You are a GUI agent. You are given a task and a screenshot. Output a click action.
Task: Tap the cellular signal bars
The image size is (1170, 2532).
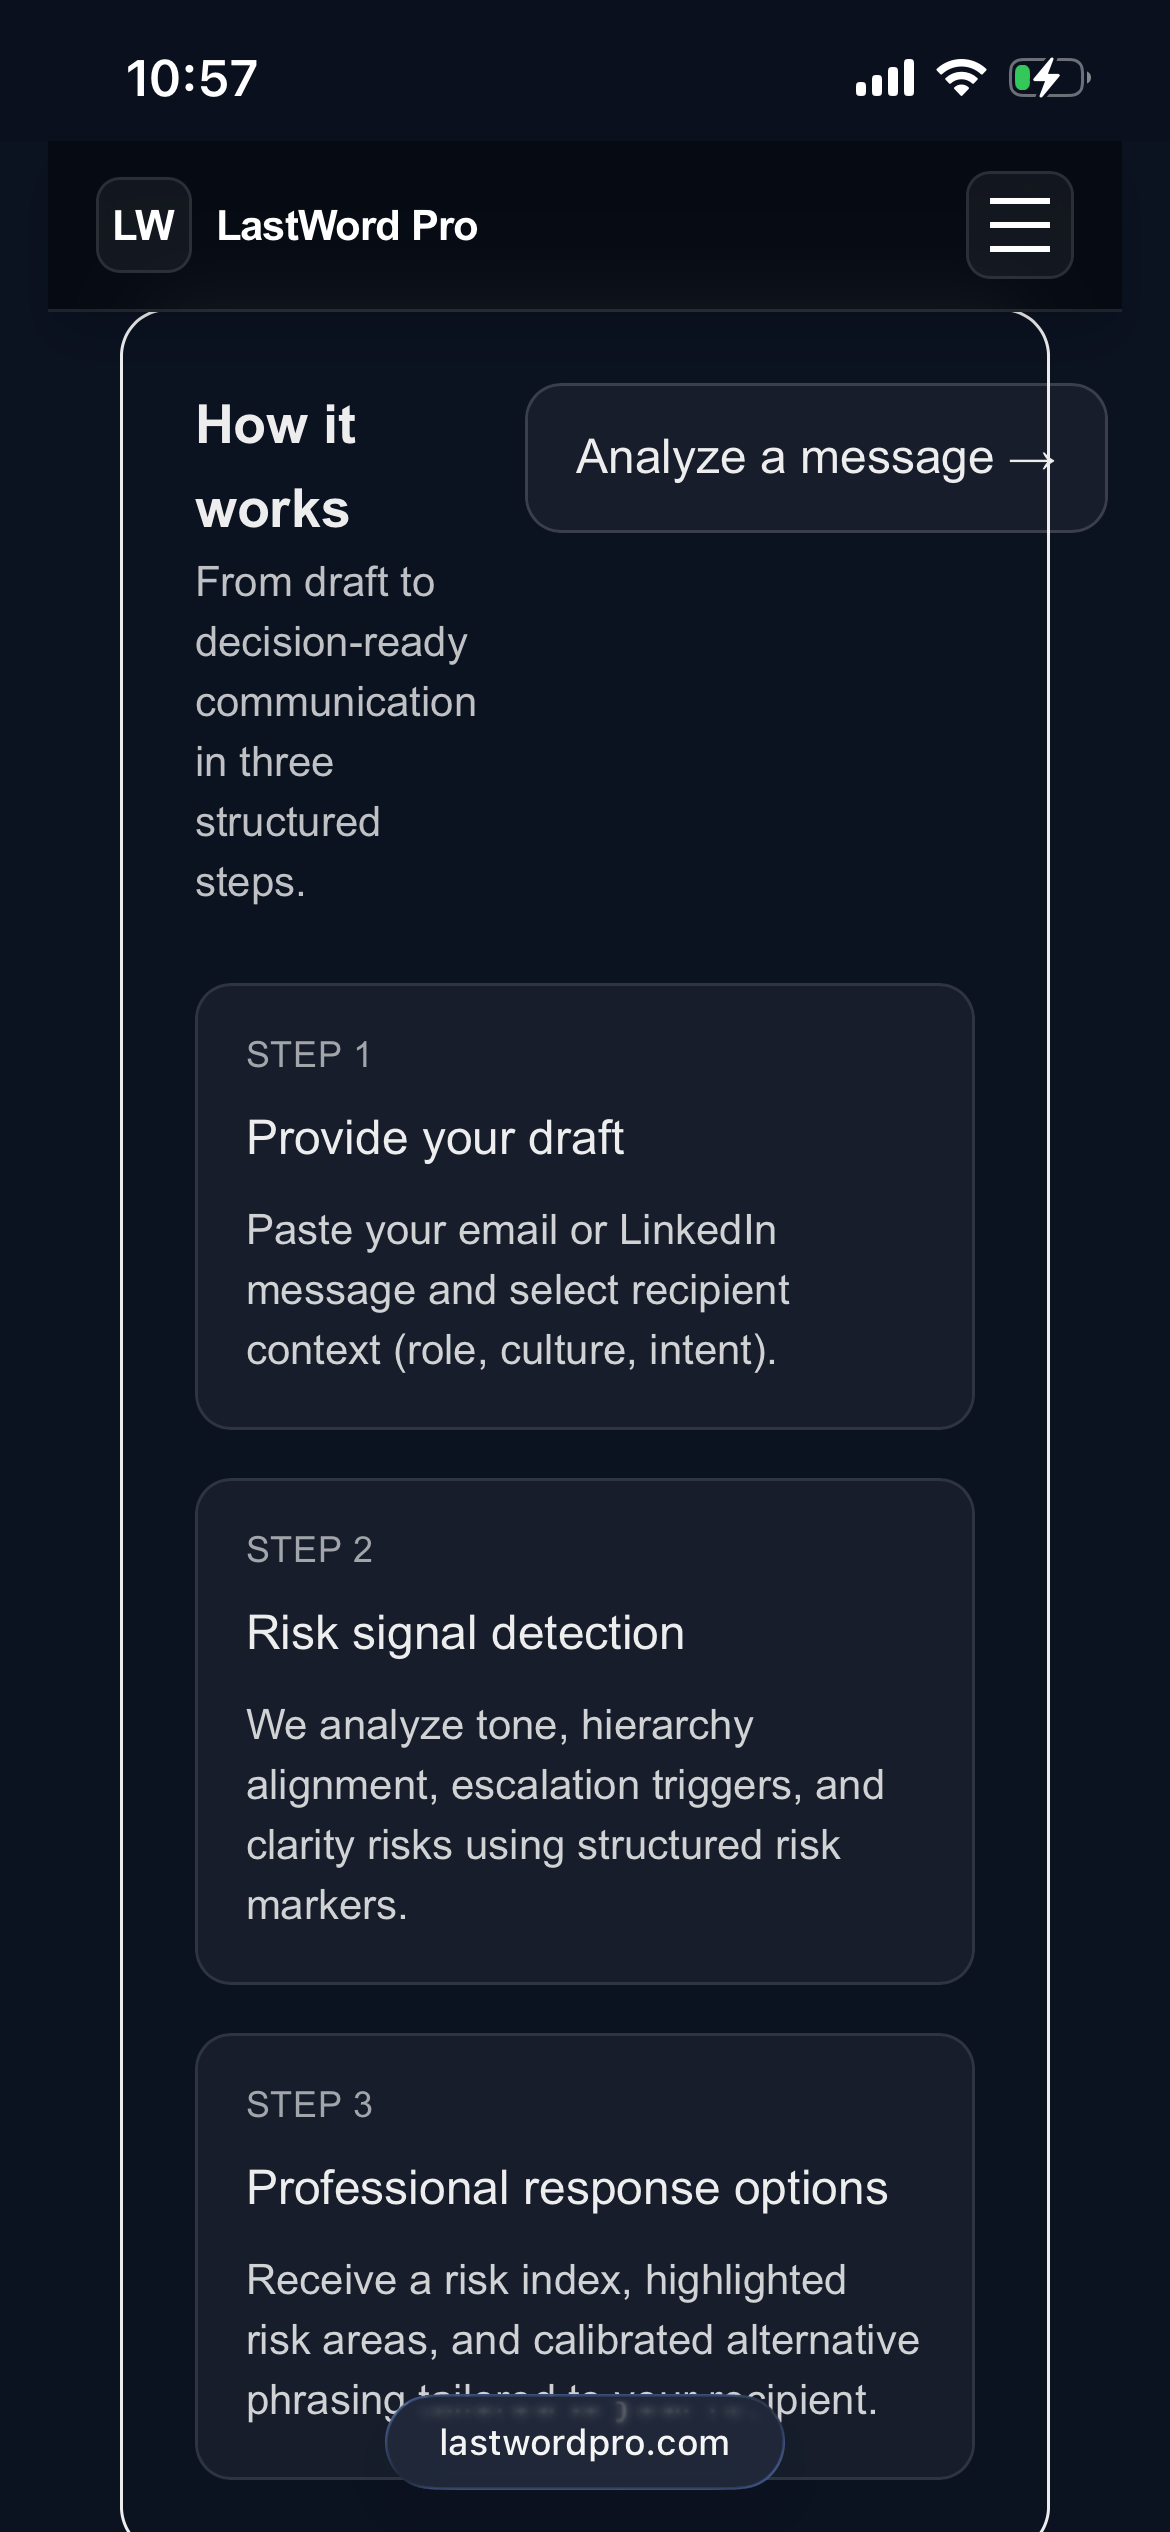tap(886, 78)
